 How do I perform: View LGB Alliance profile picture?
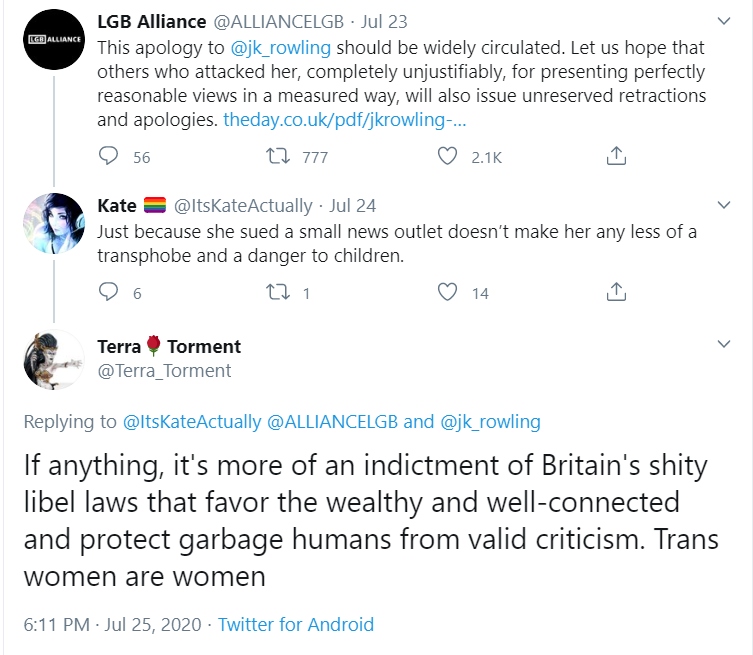[54, 39]
